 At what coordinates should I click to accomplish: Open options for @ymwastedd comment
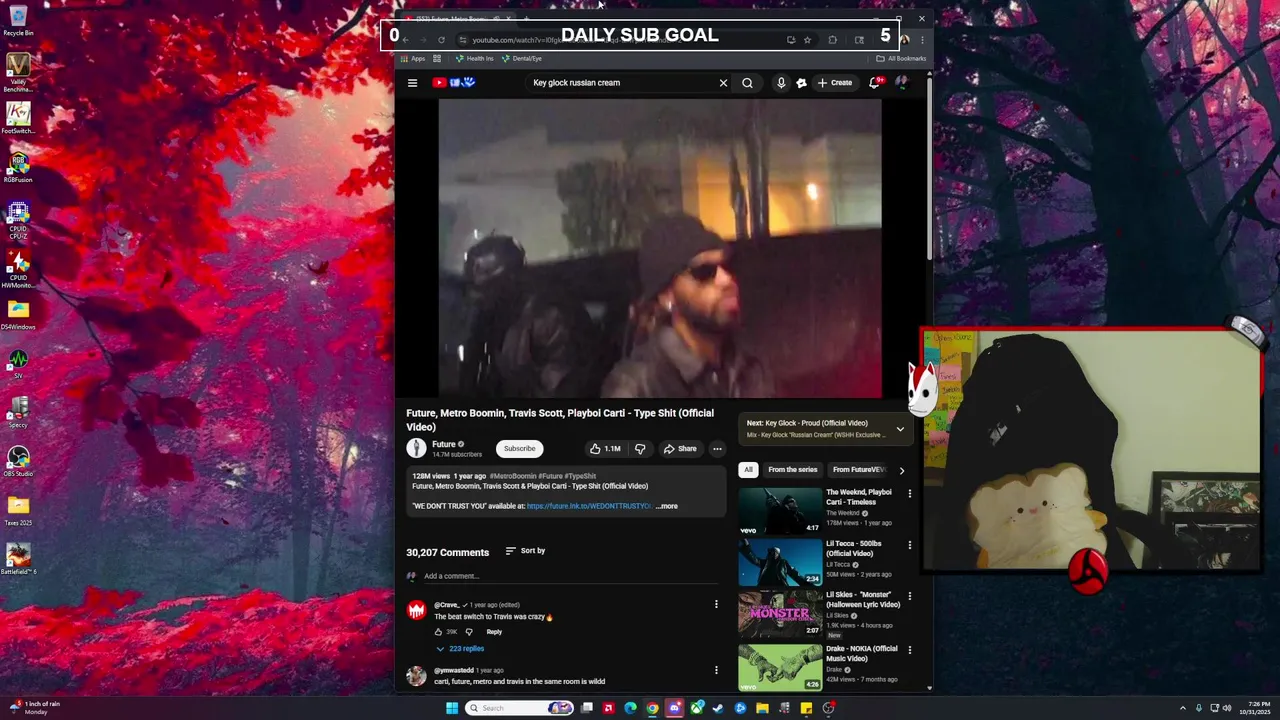716,670
